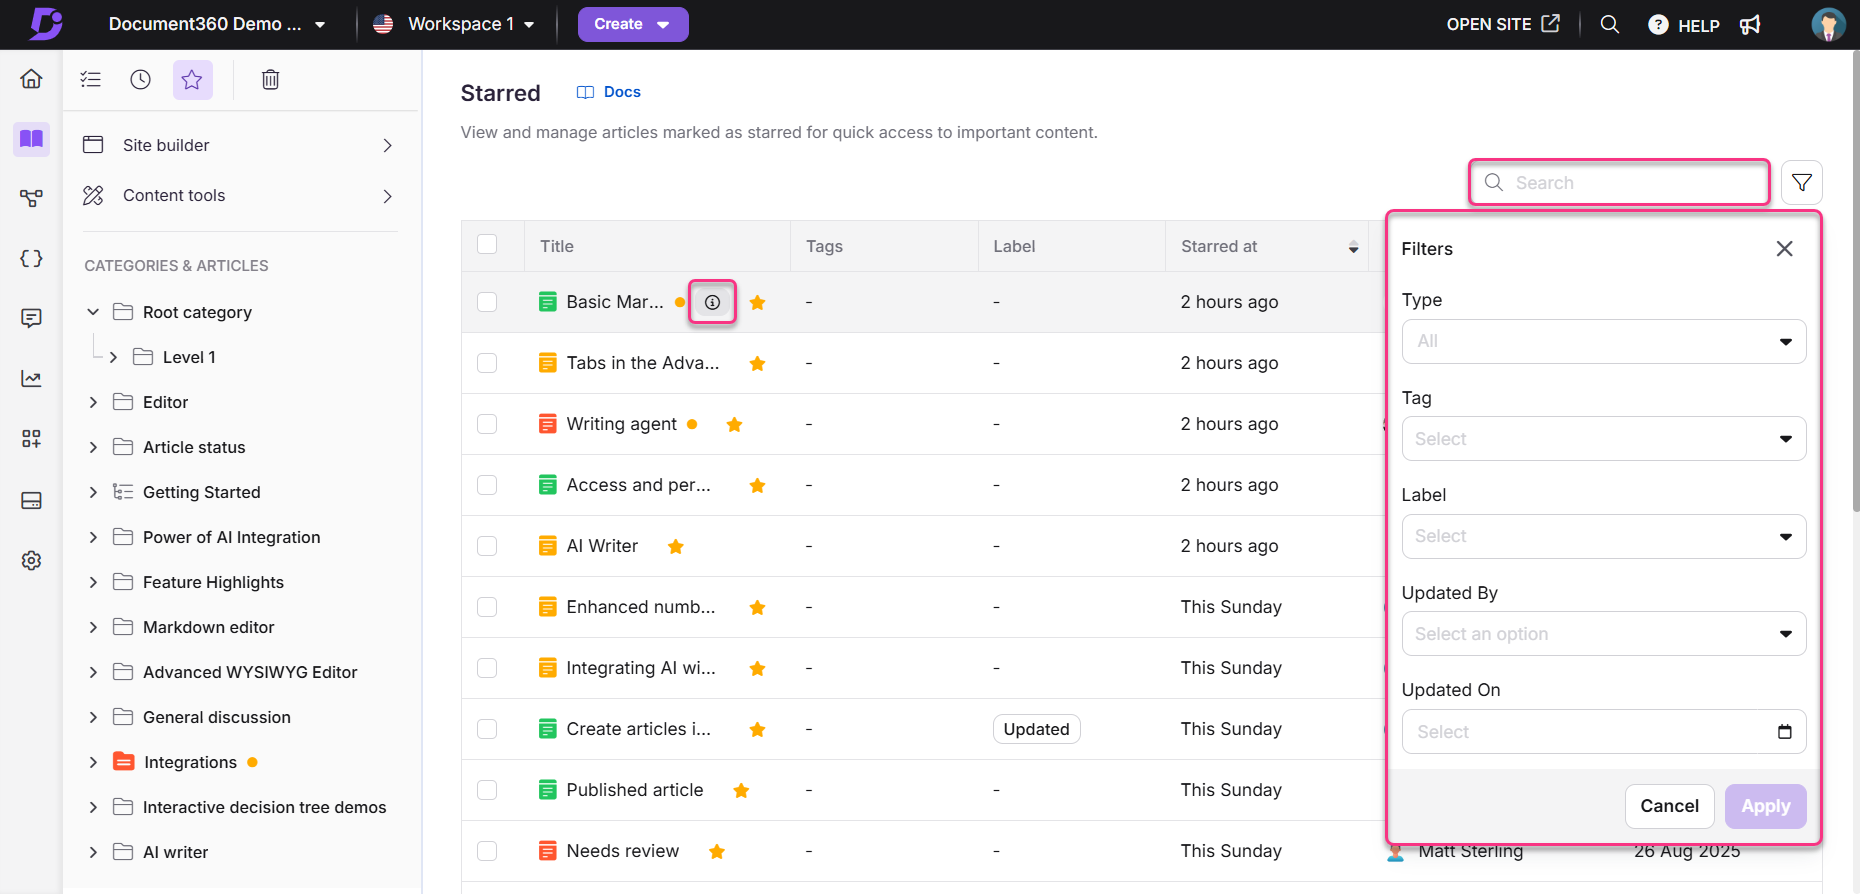The image size is (1860, 894).
Task: Click Apply in the Filters panel
Action: [1766, 806]
